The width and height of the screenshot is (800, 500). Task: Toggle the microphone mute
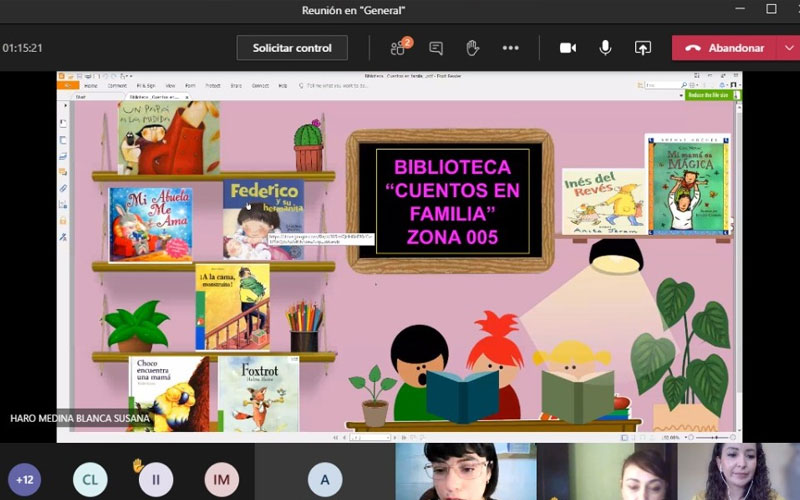click(605, 48)
